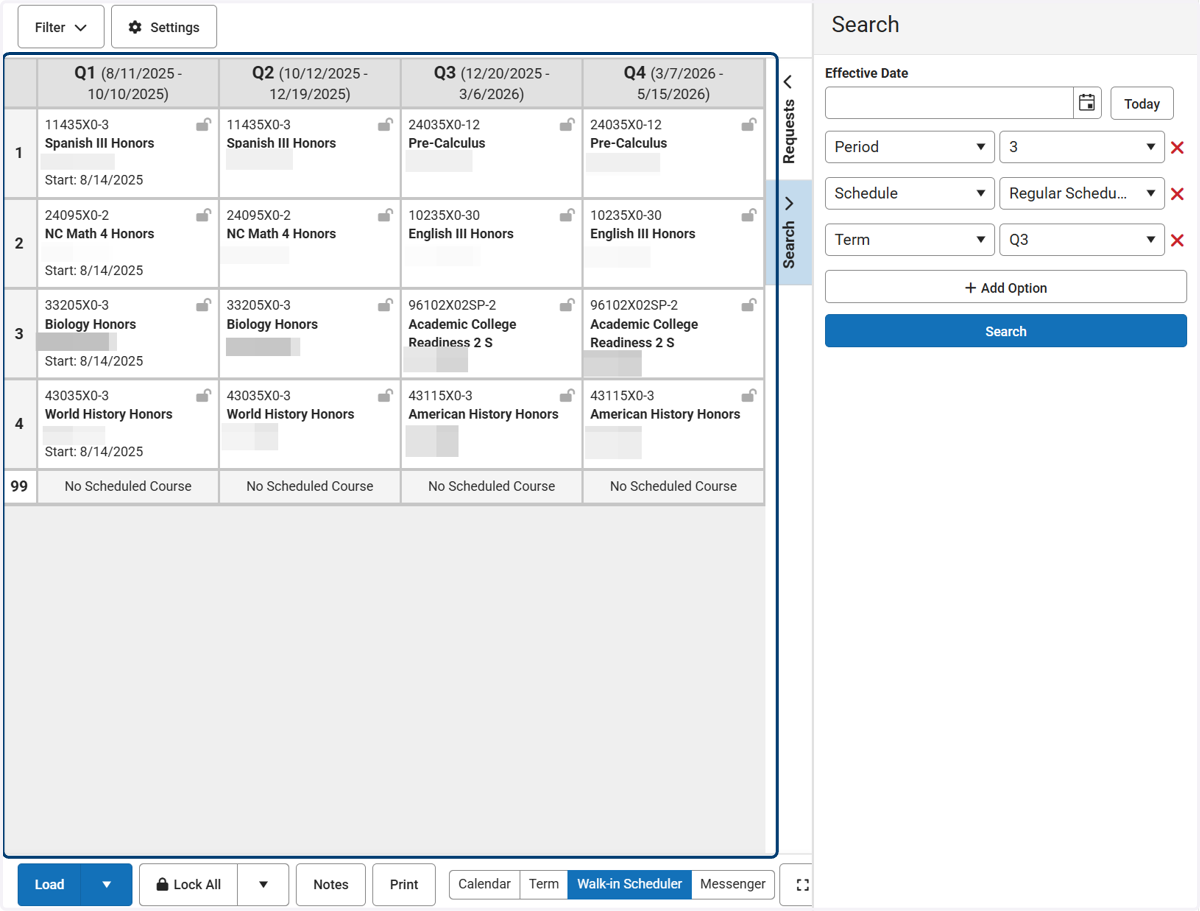Open the Regular Schedule value dropdown

(1082, 194)
